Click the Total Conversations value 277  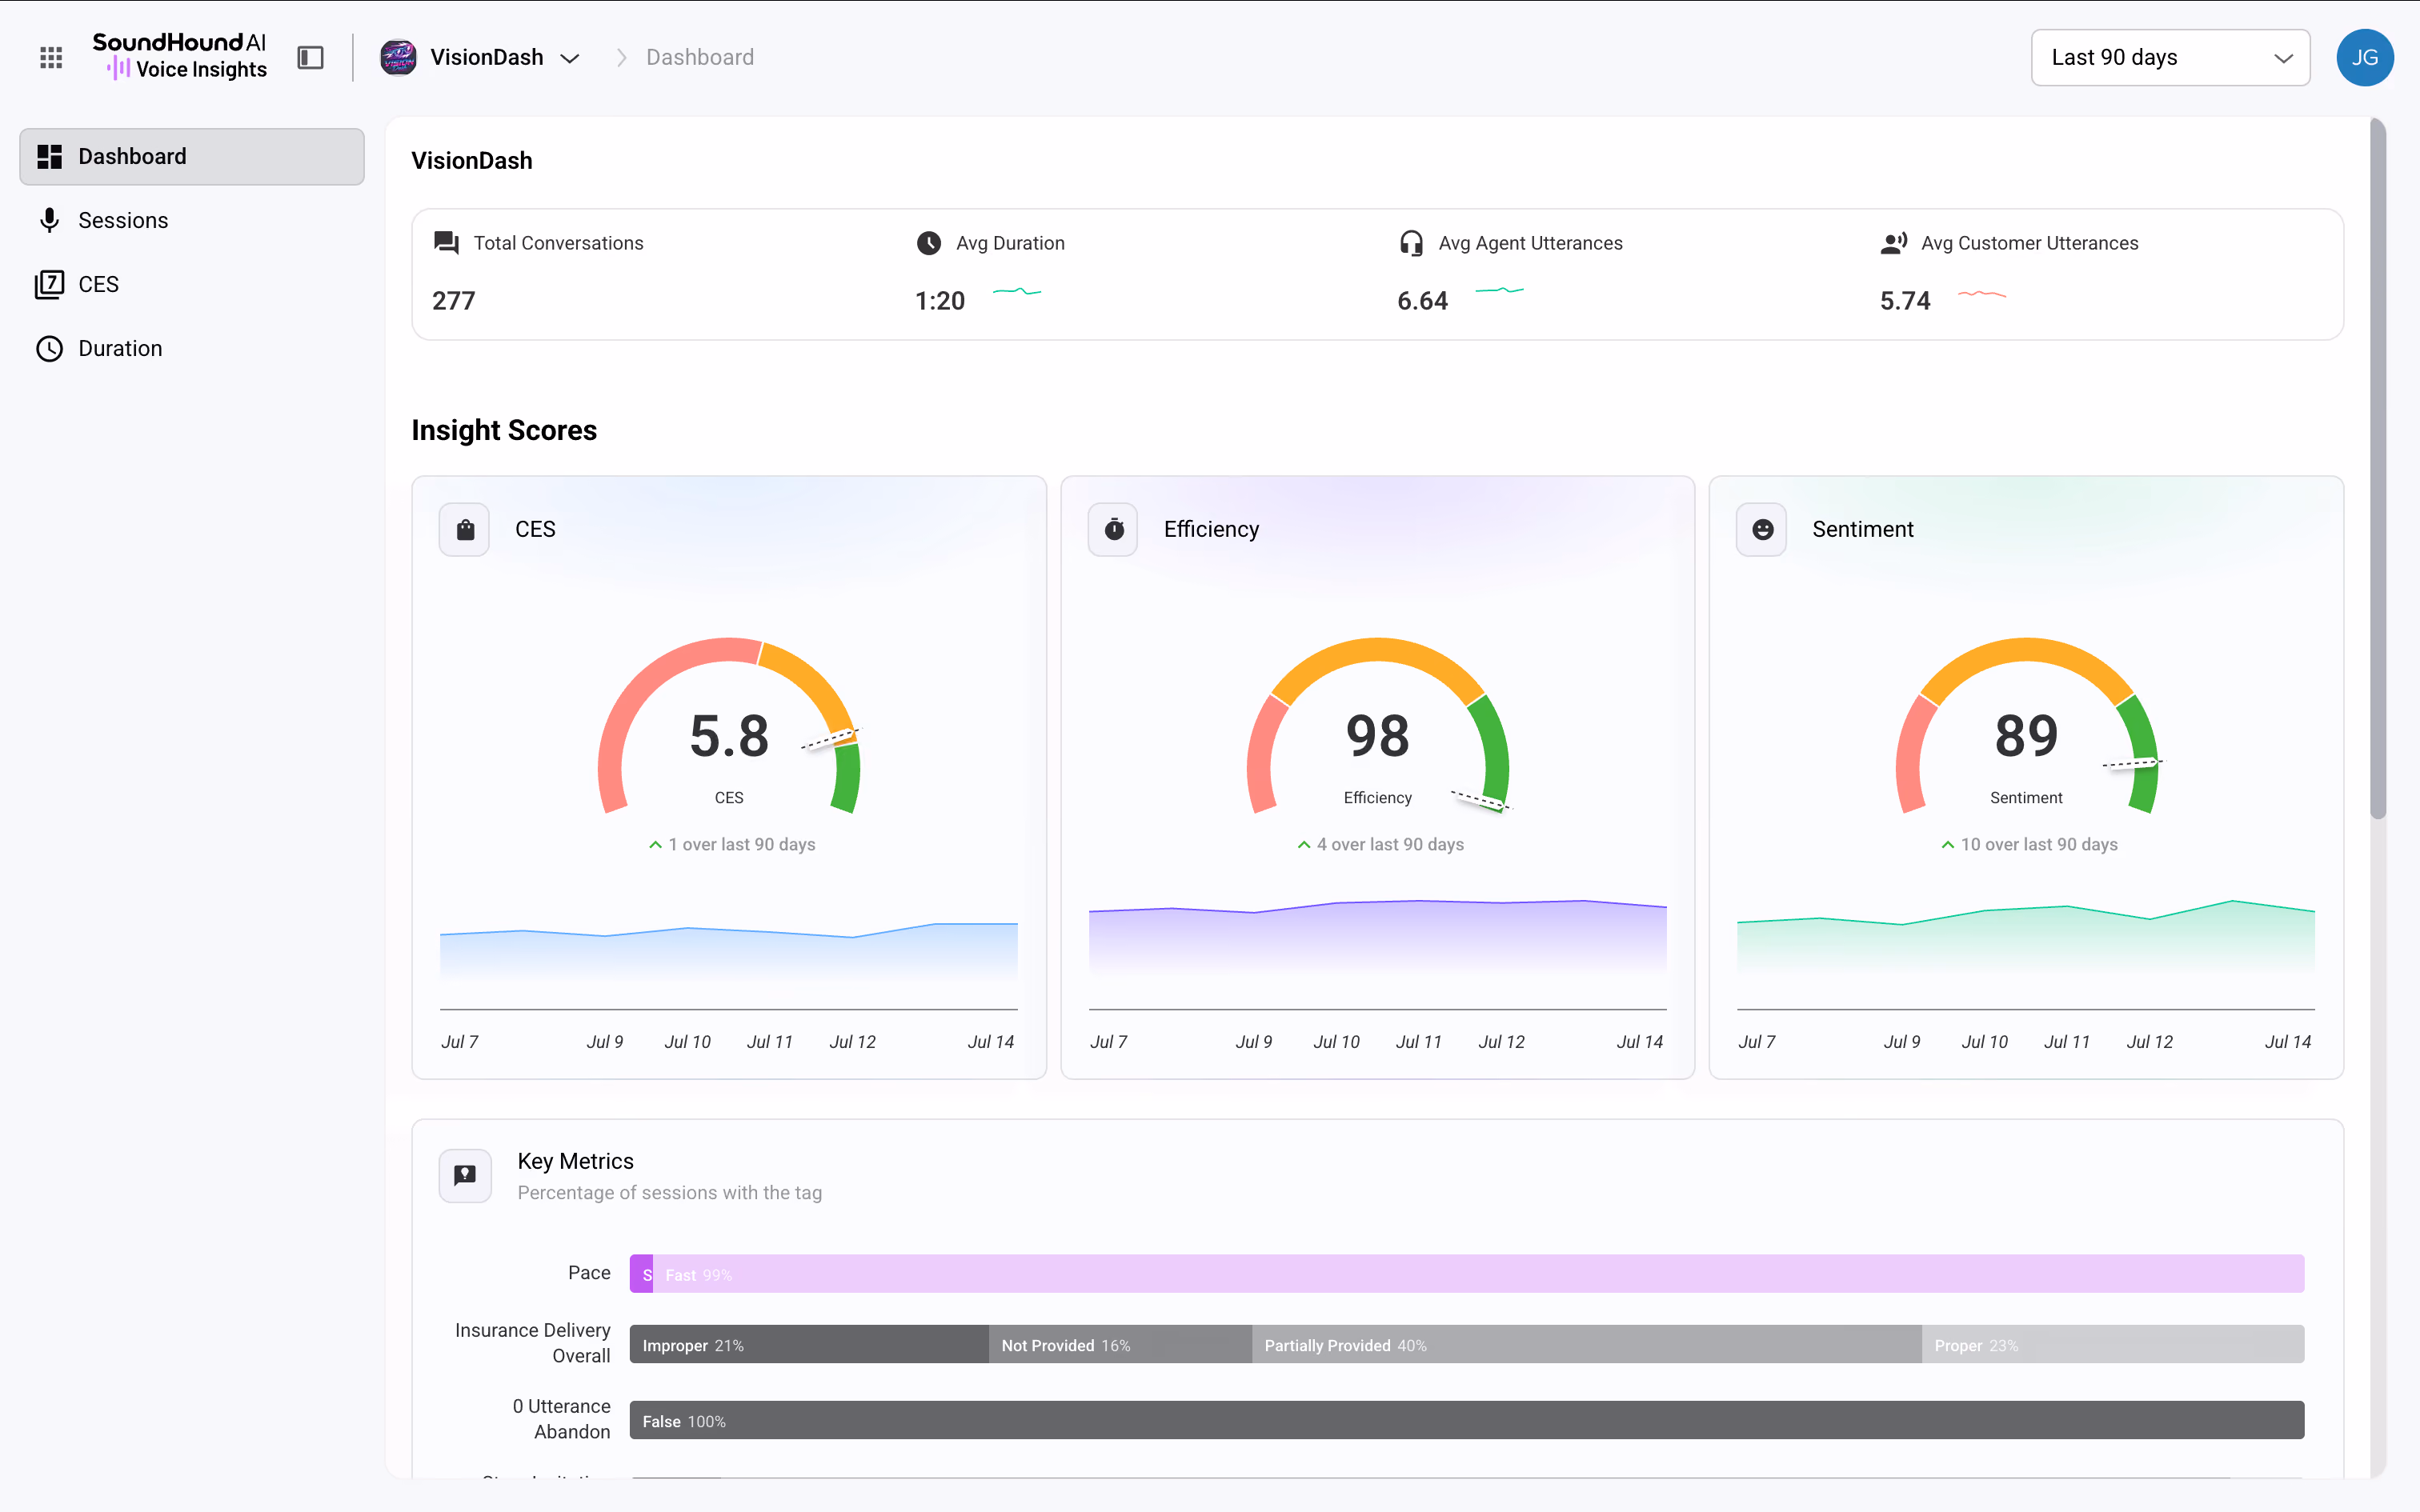click(454, 301)
